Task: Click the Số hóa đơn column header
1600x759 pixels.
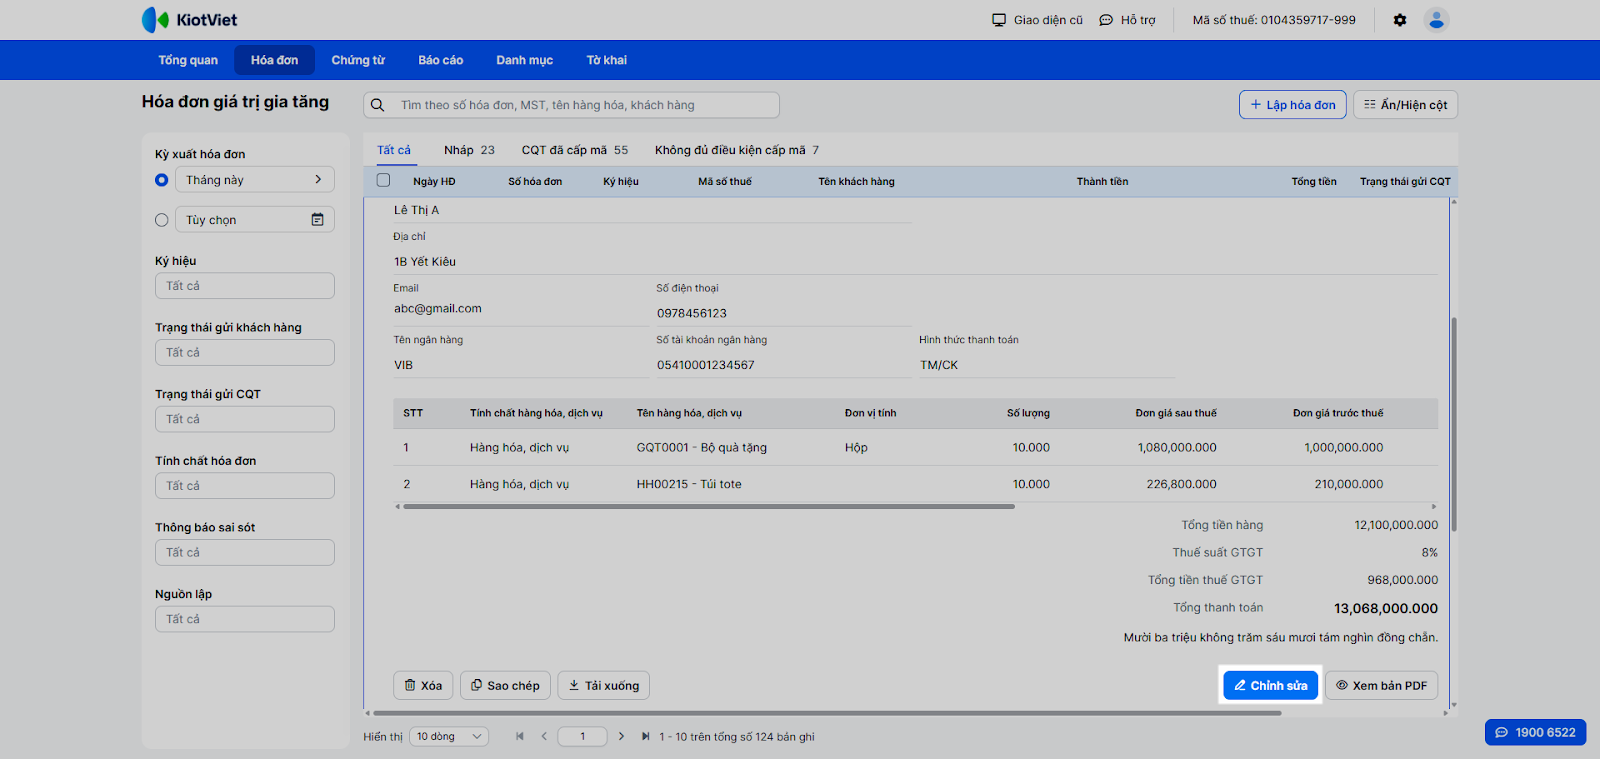Action: point(535,182)
